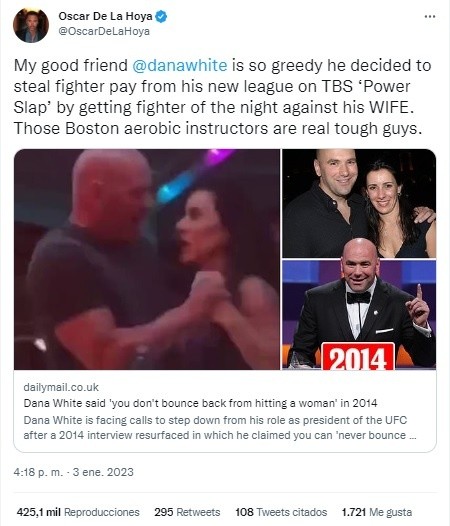Screen dimensions: 450x526
Task: Click the blue verified badge icon
Action: pyautogui.click(x=161, y=16)
